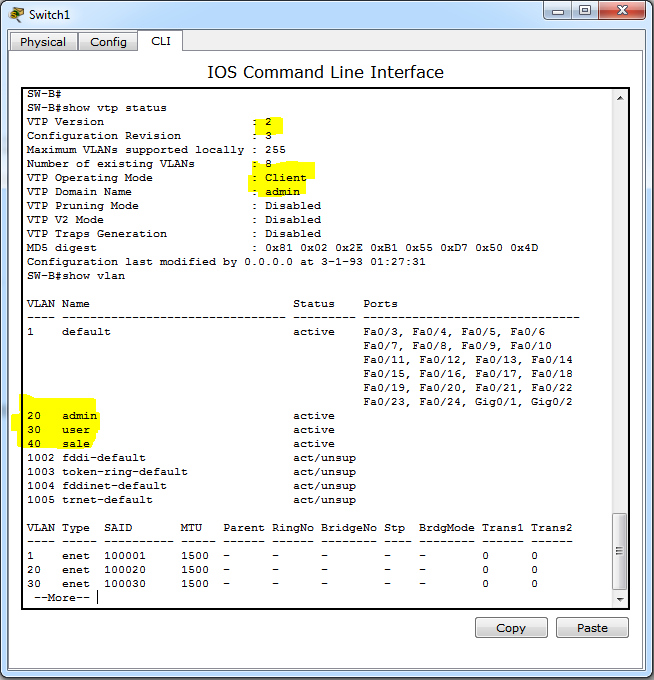Viewport: 654px width, 680px height.
Task: Click the 'default' VLAN 1 name
Action: tap(86, 332)
